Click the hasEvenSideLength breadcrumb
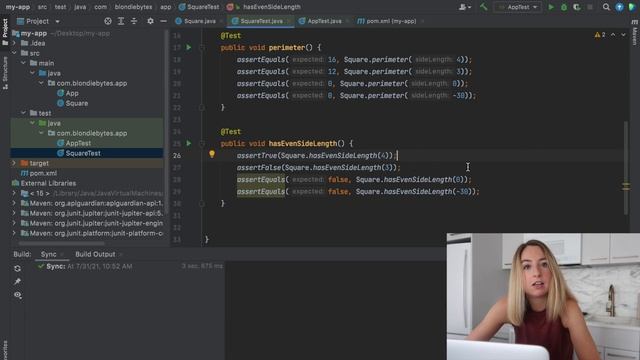Screen dimensions: 640x360 (x=272, y=7)
